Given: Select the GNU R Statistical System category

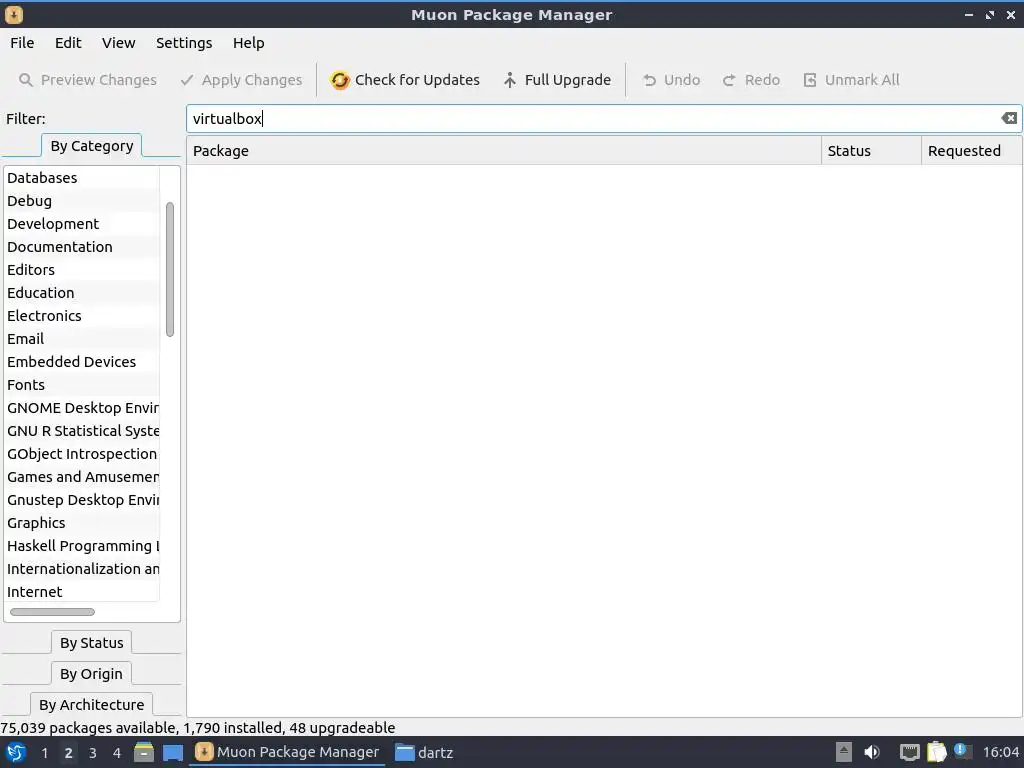Looking at the screenshot, I should pyautogui.click(x=82, y=431).
